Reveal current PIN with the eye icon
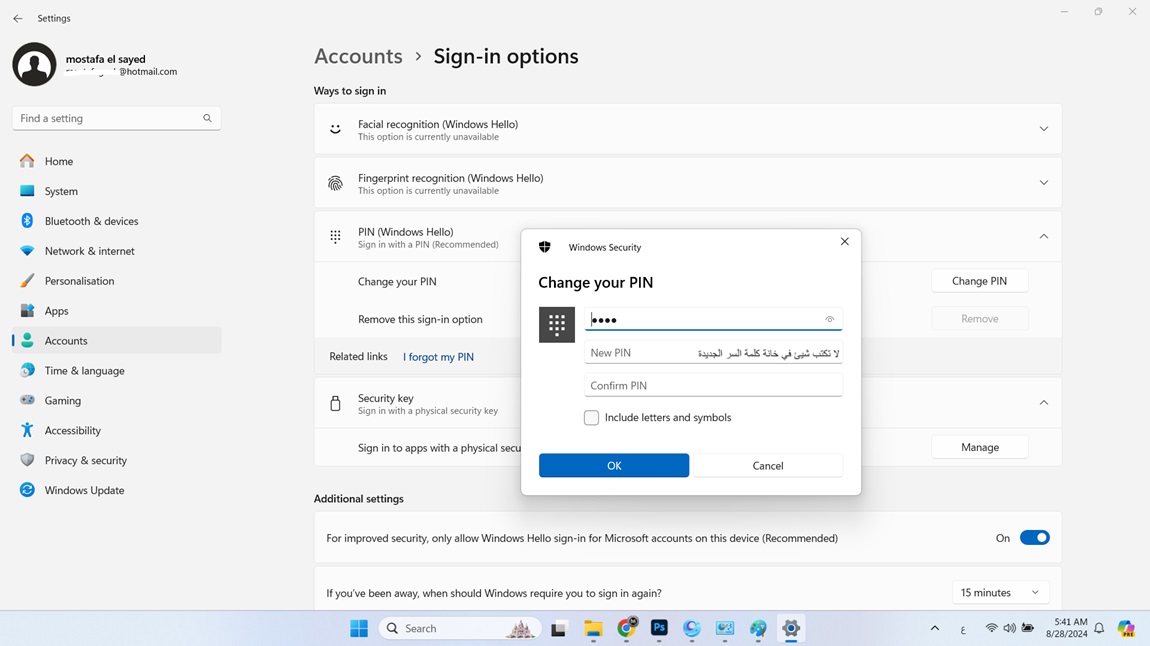 [x=829, y=320]
